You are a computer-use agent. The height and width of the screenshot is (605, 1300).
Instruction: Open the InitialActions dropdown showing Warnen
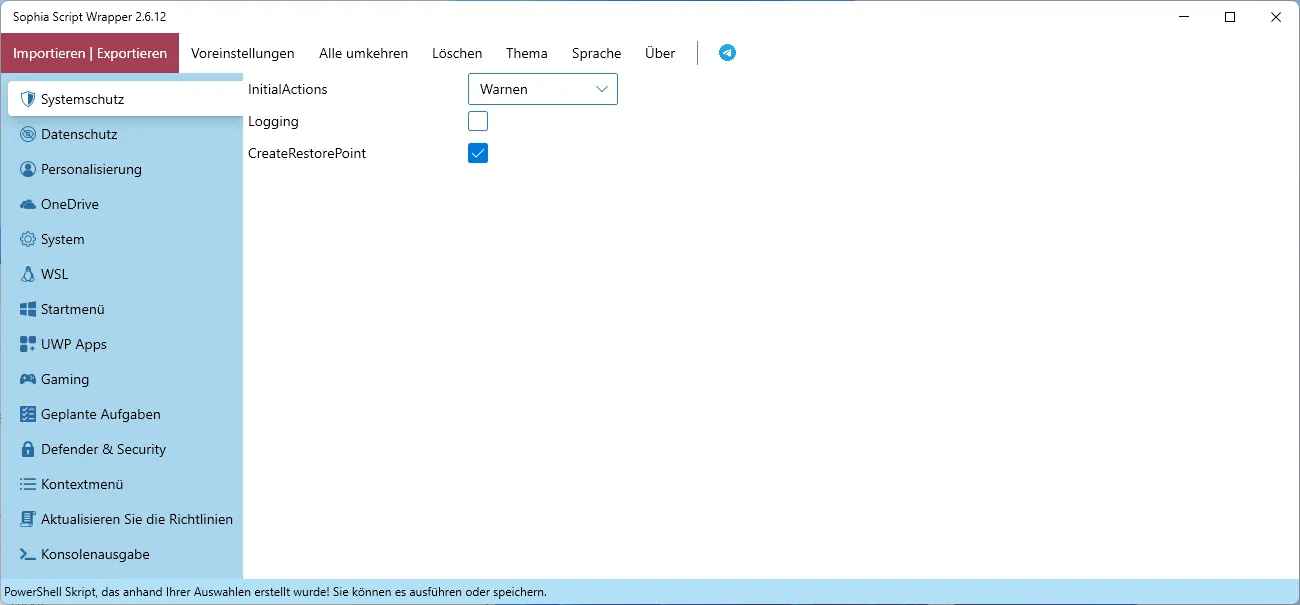(x=543, y=89)
